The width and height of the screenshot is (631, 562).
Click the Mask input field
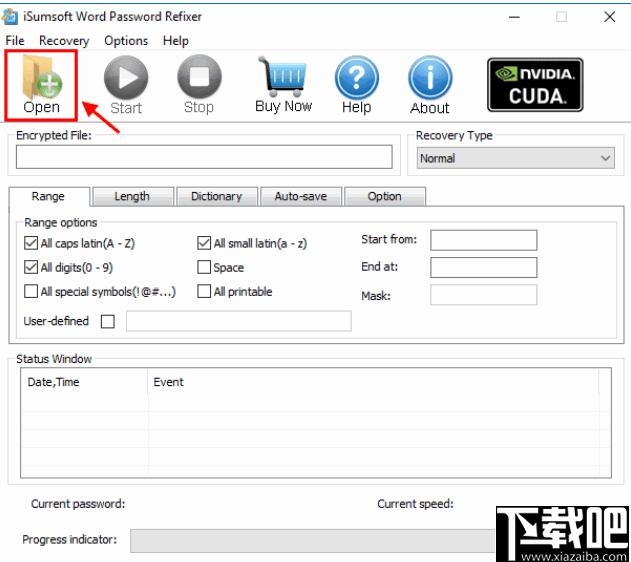coord(483,295)
